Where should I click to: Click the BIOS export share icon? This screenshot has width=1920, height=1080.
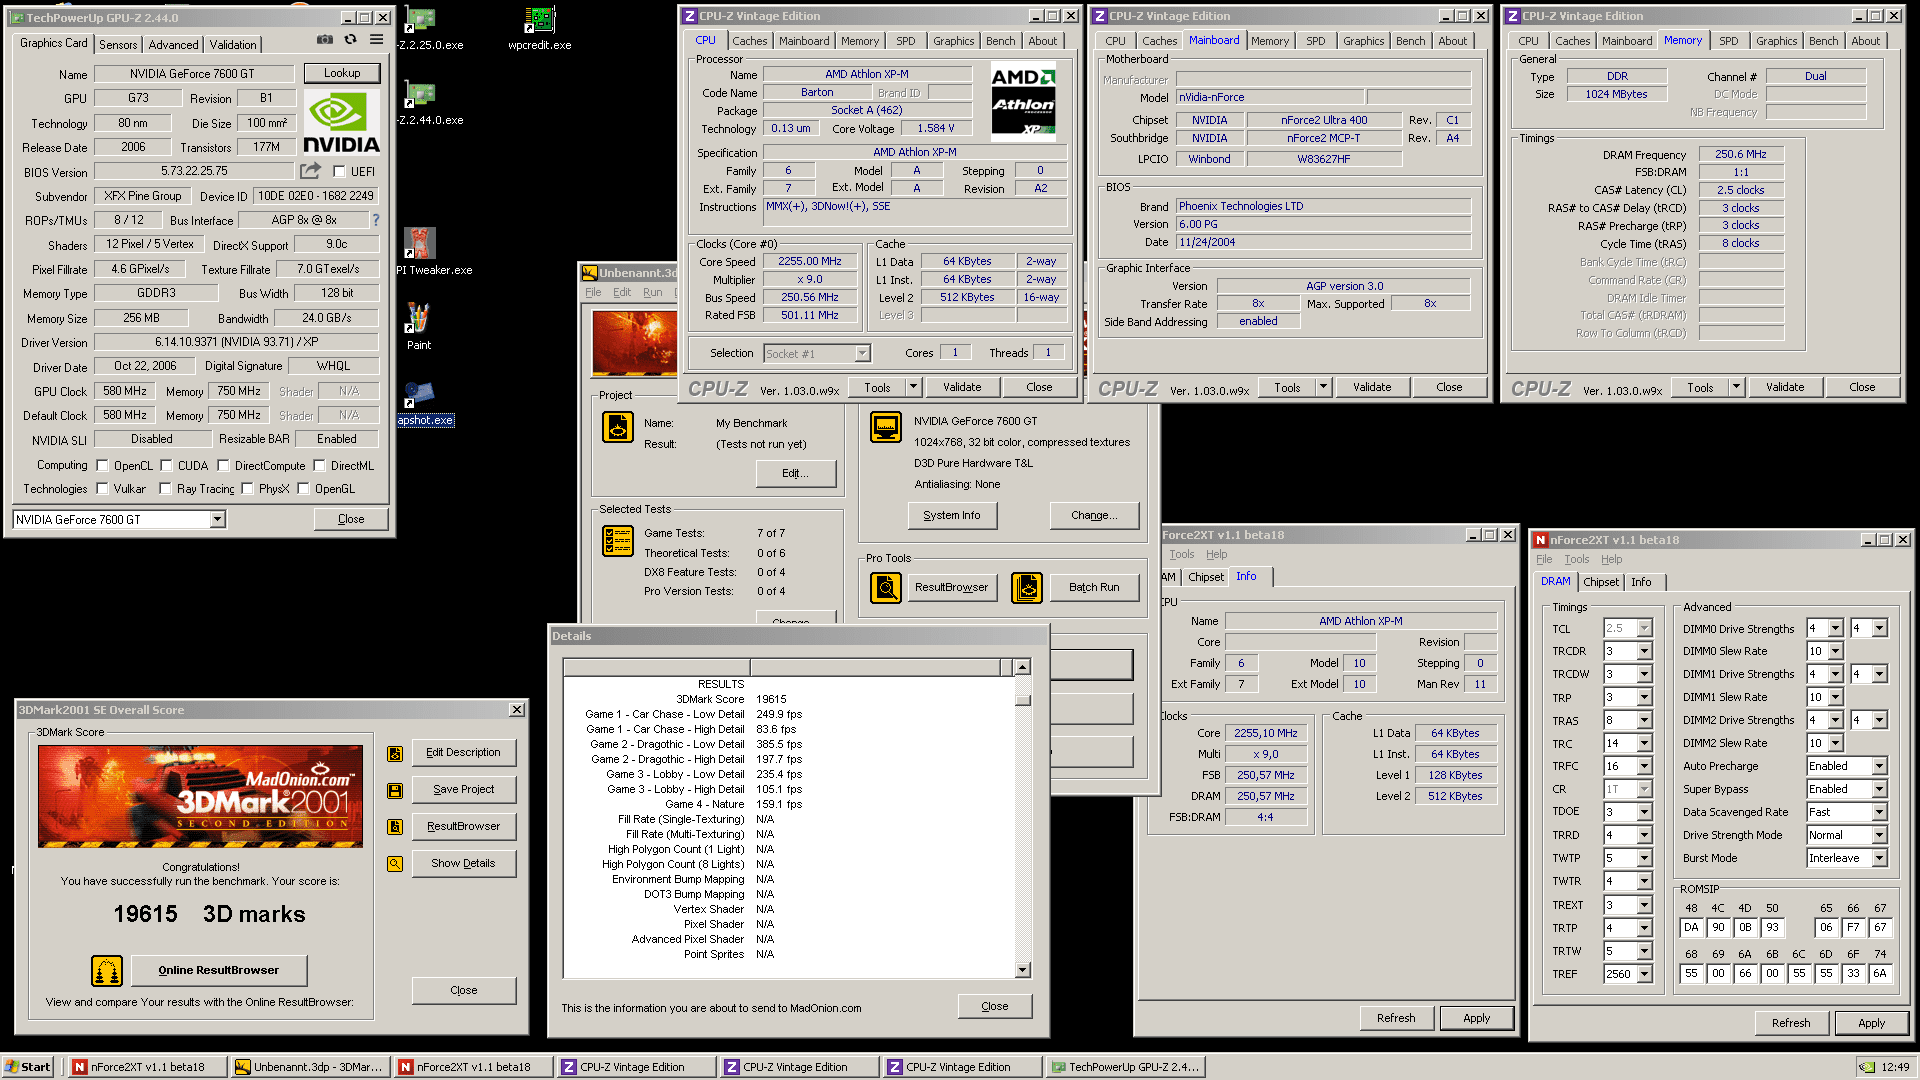click(311, 171)
